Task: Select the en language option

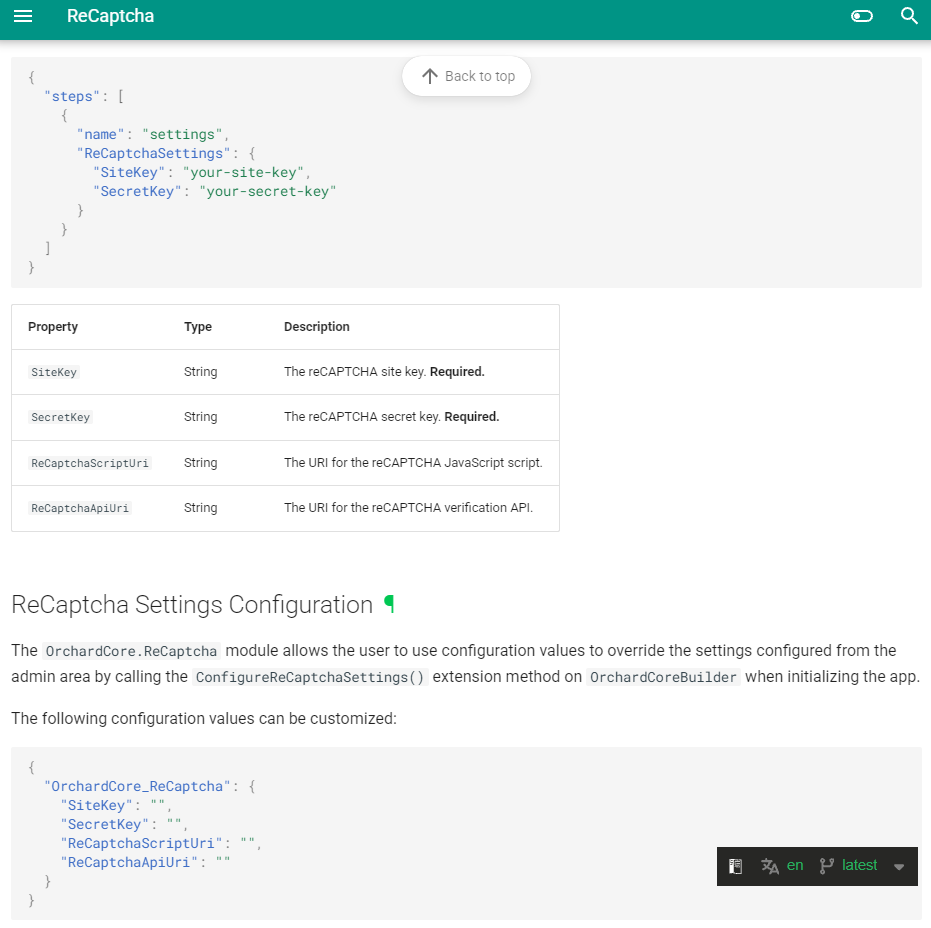Action: (794, 866)
